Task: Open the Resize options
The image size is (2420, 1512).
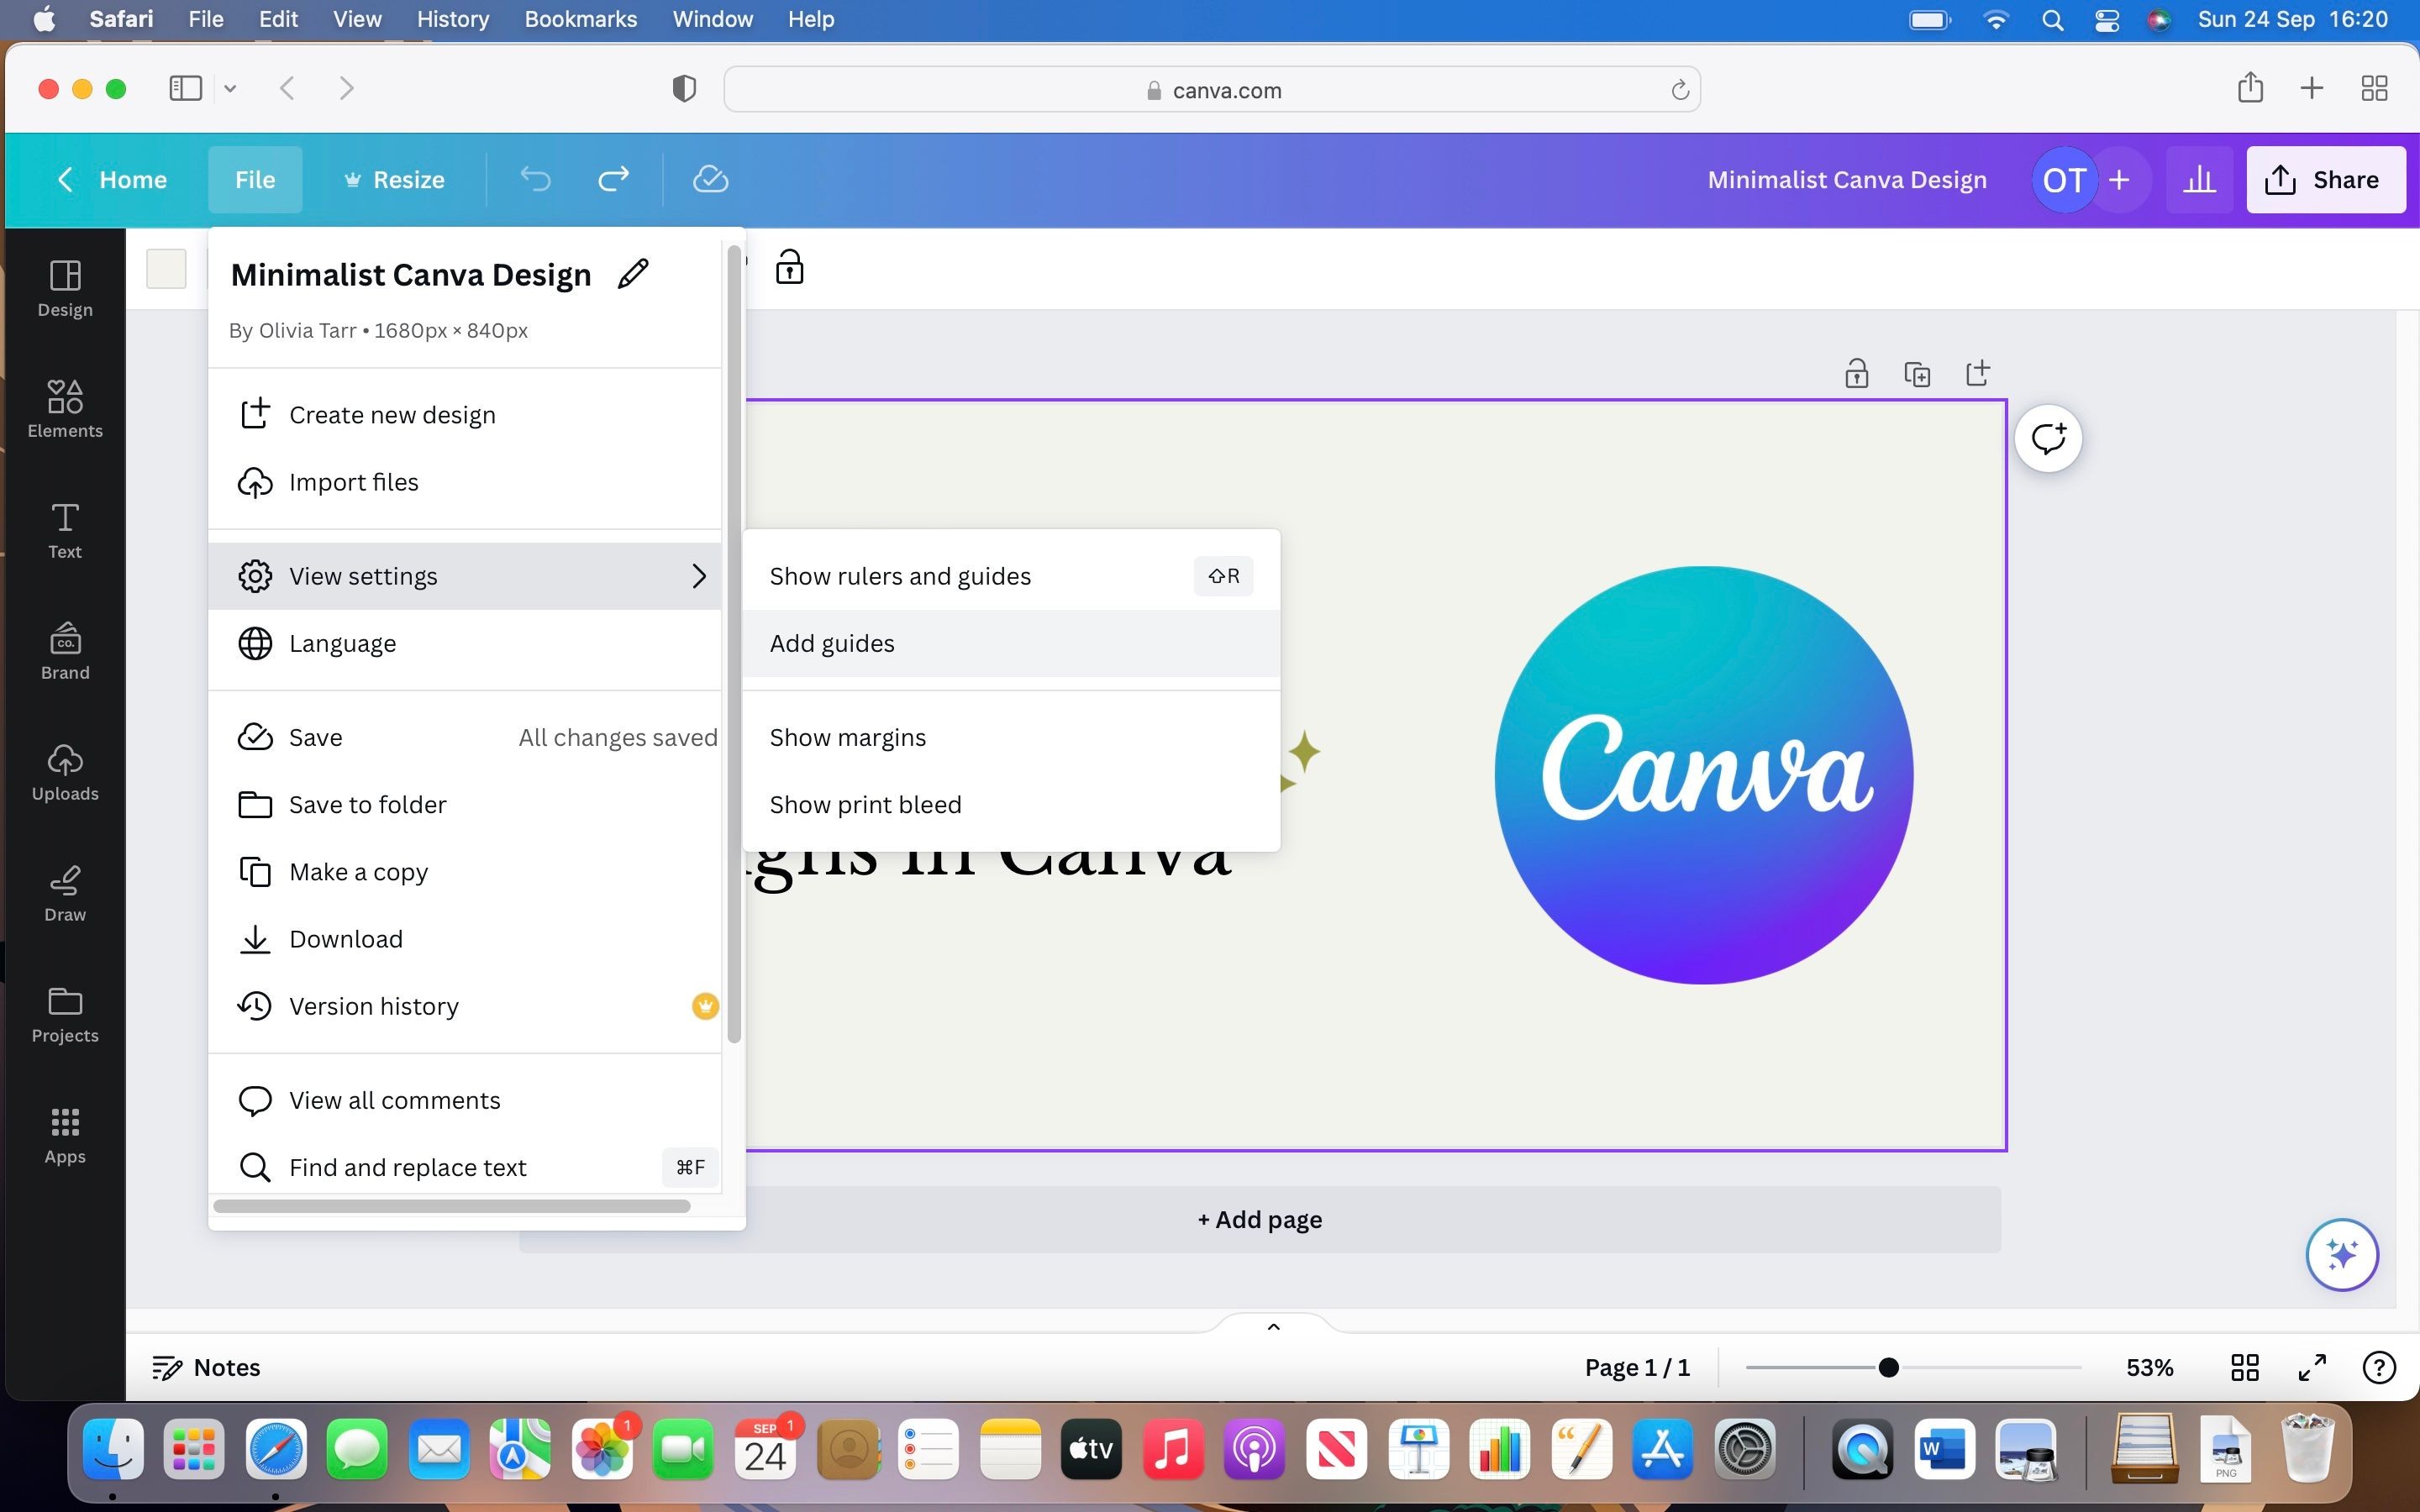Action: [394, 179]
